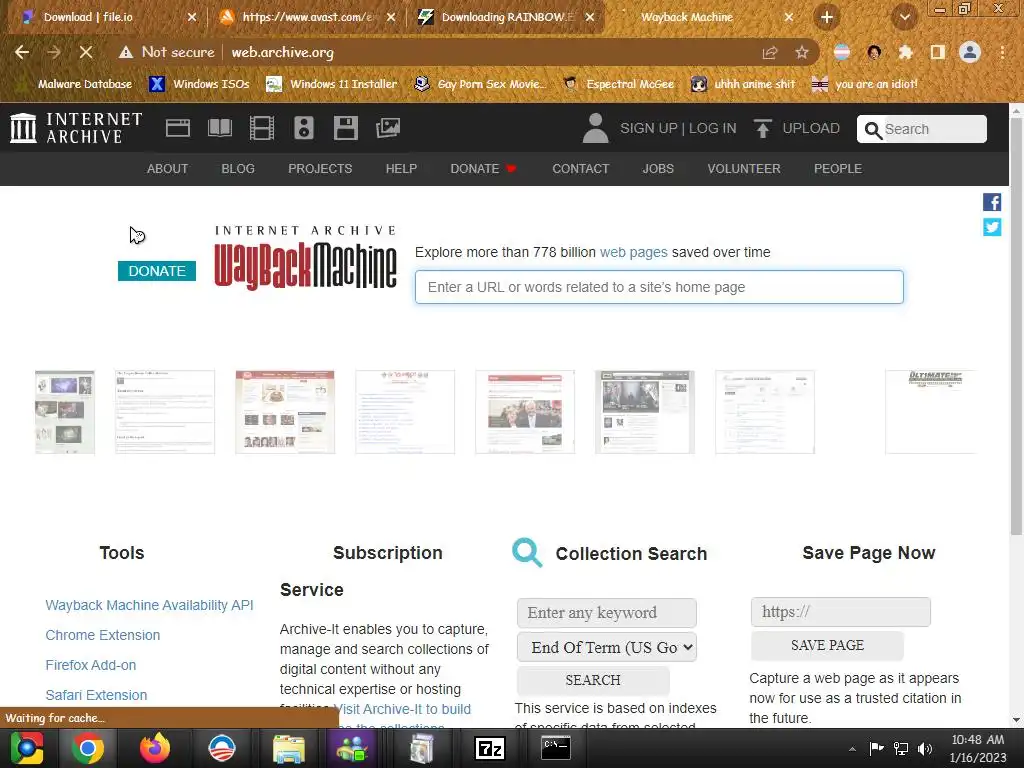Open CONTACT menu item
The width and height of the screenshot is (1024, 768).
point(581,168)
